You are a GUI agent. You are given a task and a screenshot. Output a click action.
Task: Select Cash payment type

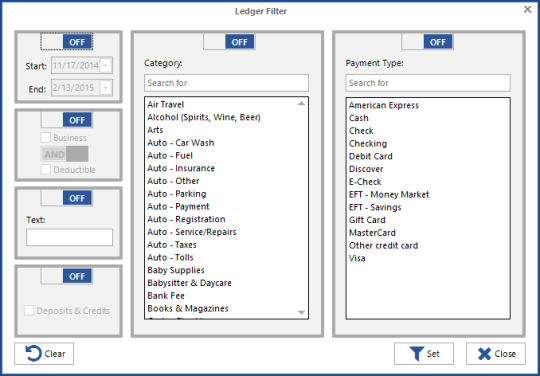tap(428, 118)
